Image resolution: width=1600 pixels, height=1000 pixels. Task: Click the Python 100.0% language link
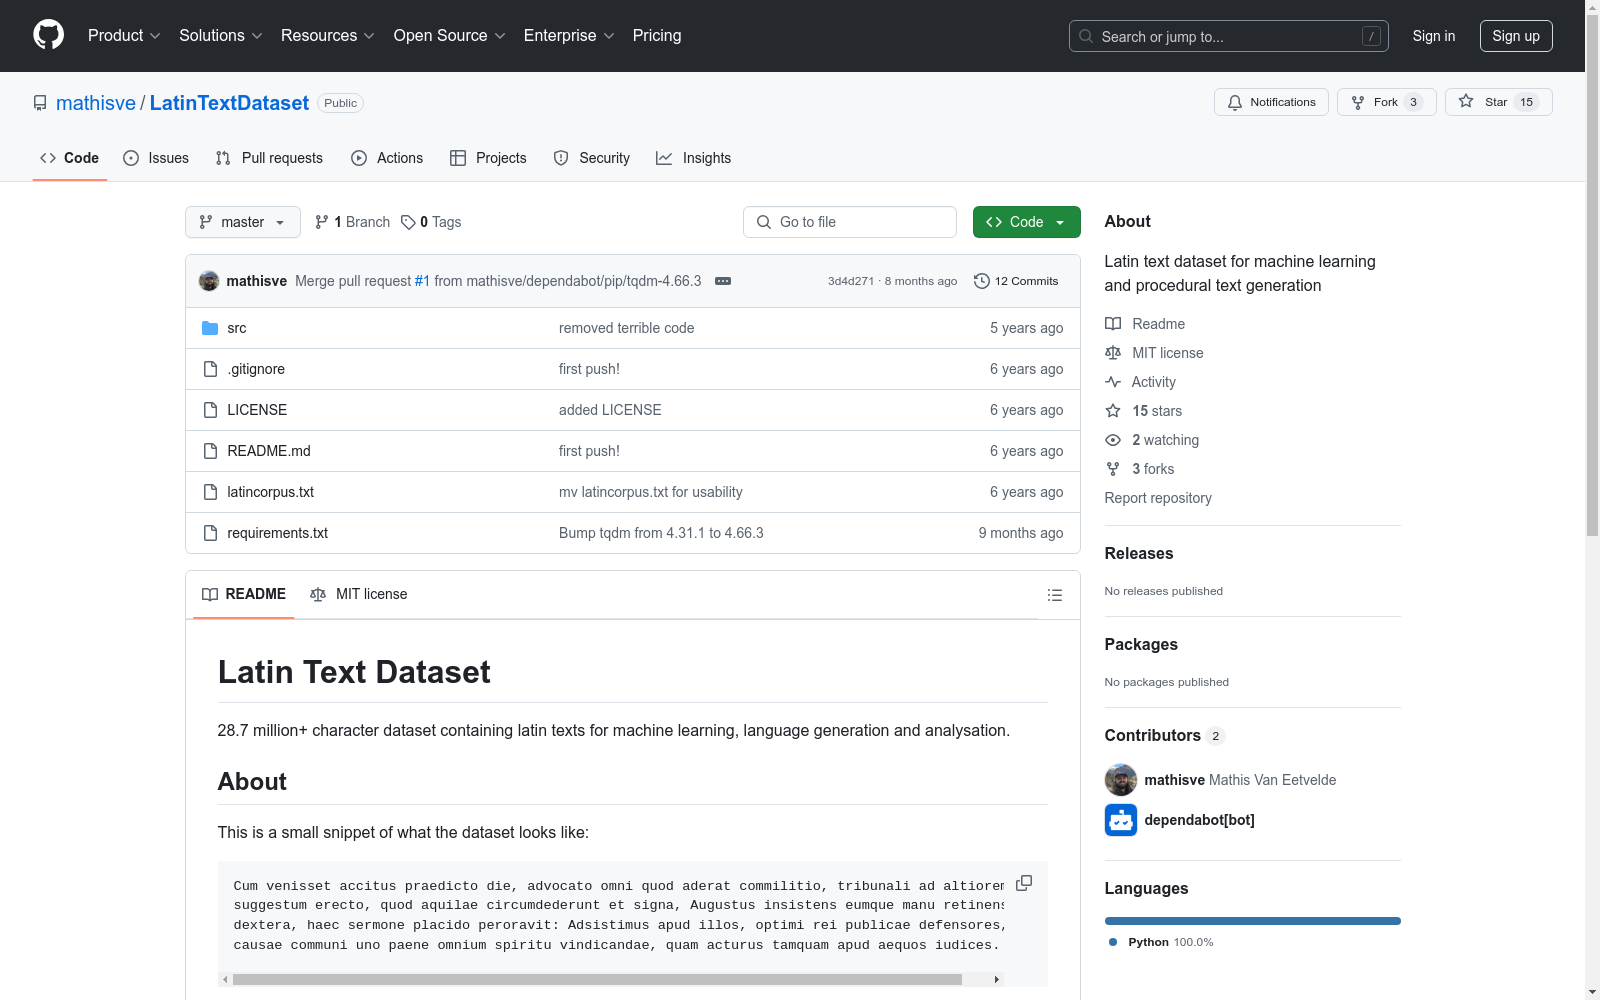1160,942
